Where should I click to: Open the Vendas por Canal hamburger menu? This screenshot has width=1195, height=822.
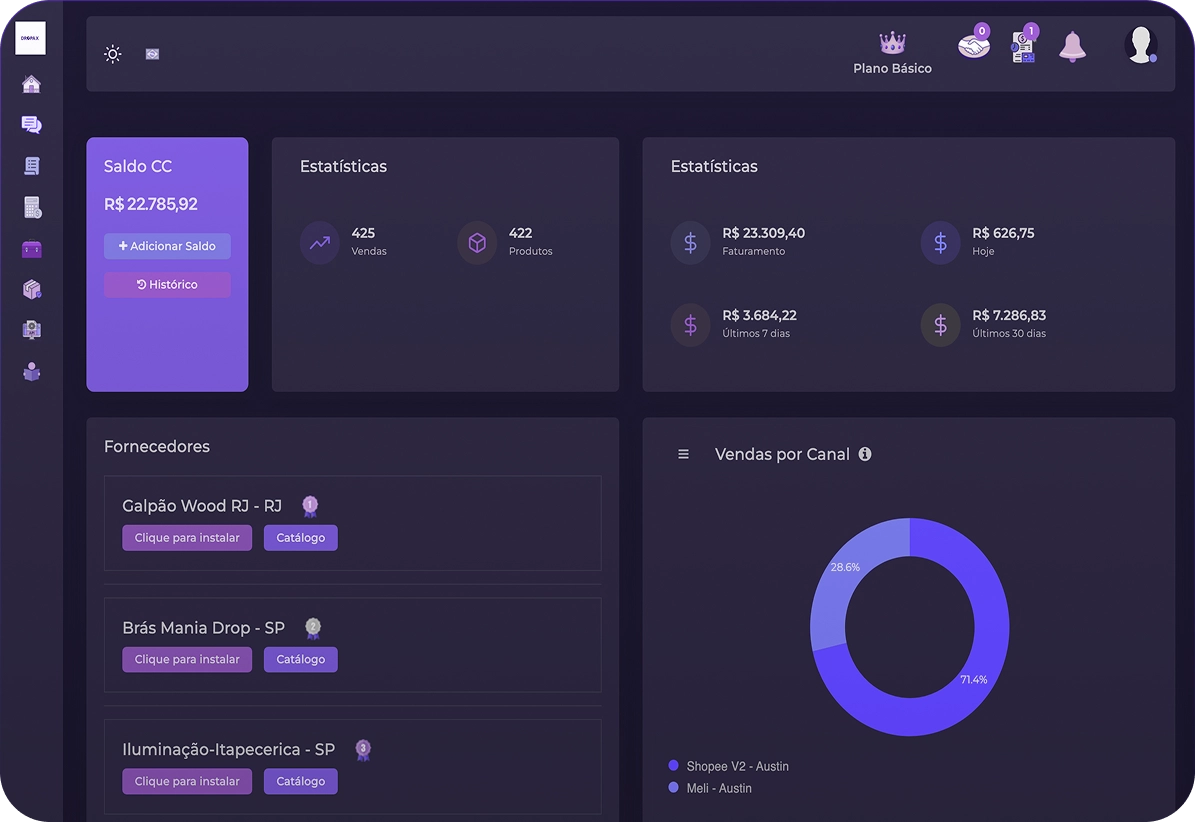click(683, 453)
